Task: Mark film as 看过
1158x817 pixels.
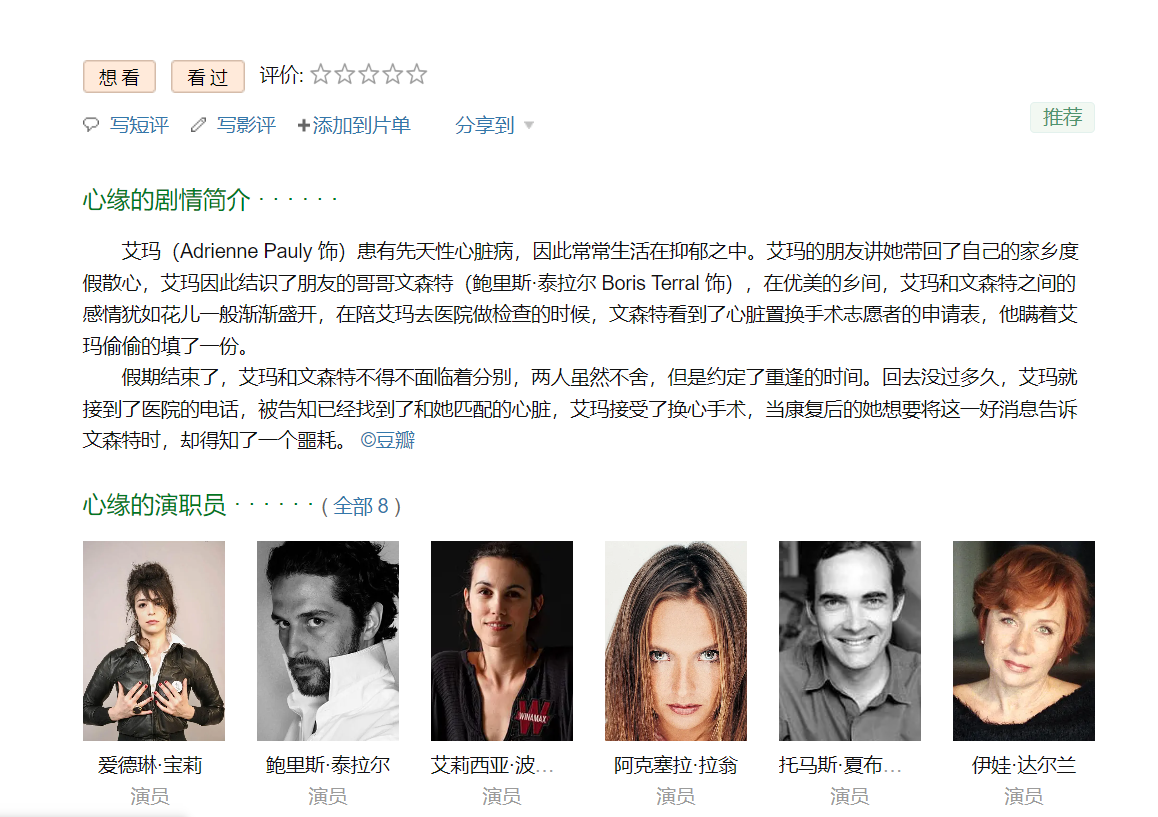Action: pyautogui.click(x=208, y=77)
